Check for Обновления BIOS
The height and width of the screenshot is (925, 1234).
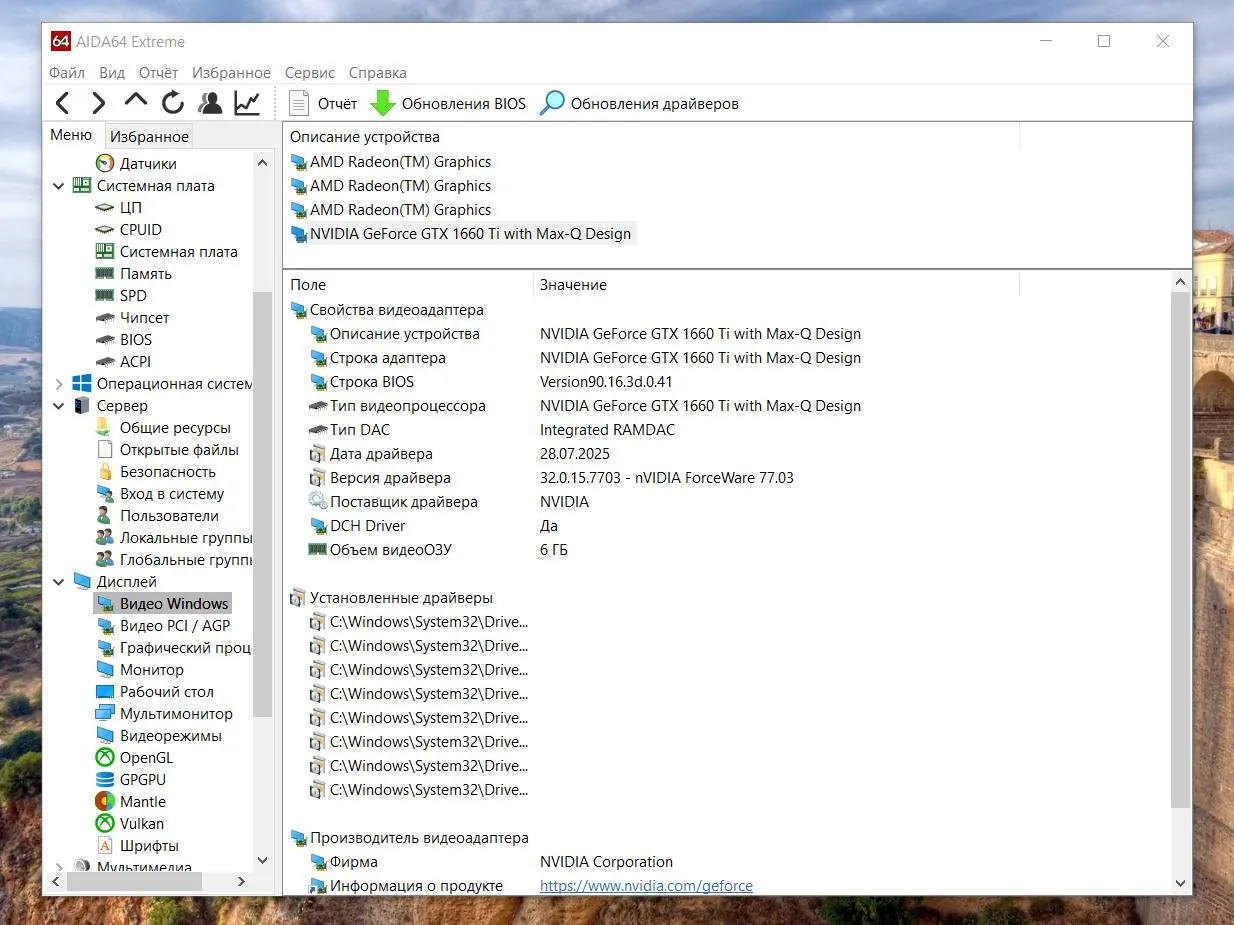pos(448,103)
